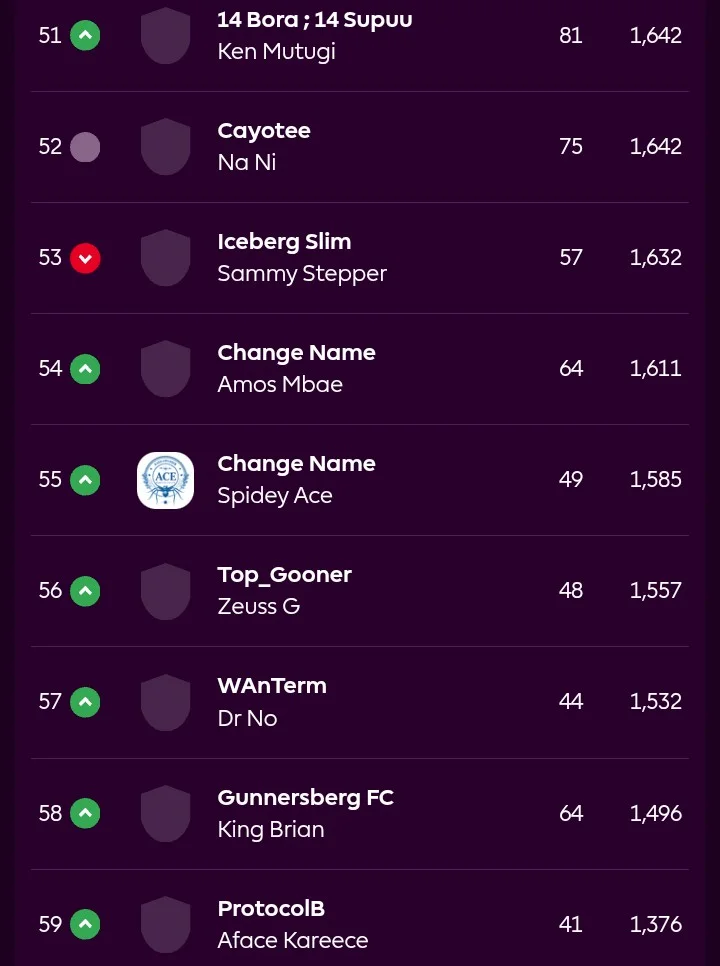
Task: Click the shield badge beside Iceberg Slim
Action: click(x=165, y=258)
